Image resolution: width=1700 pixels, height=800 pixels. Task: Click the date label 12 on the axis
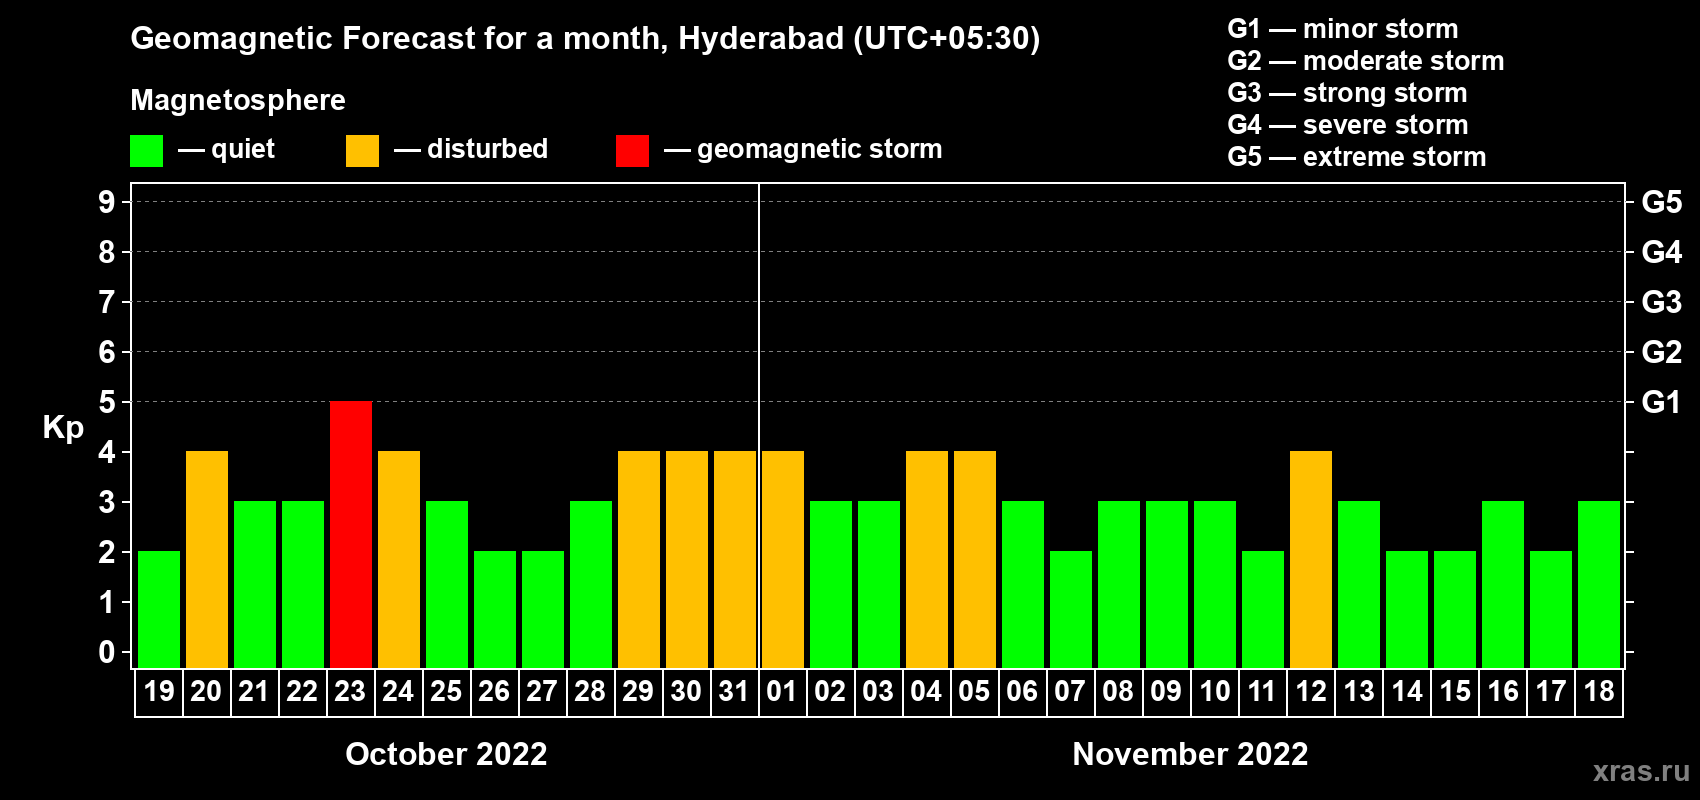coord(1311,692)
